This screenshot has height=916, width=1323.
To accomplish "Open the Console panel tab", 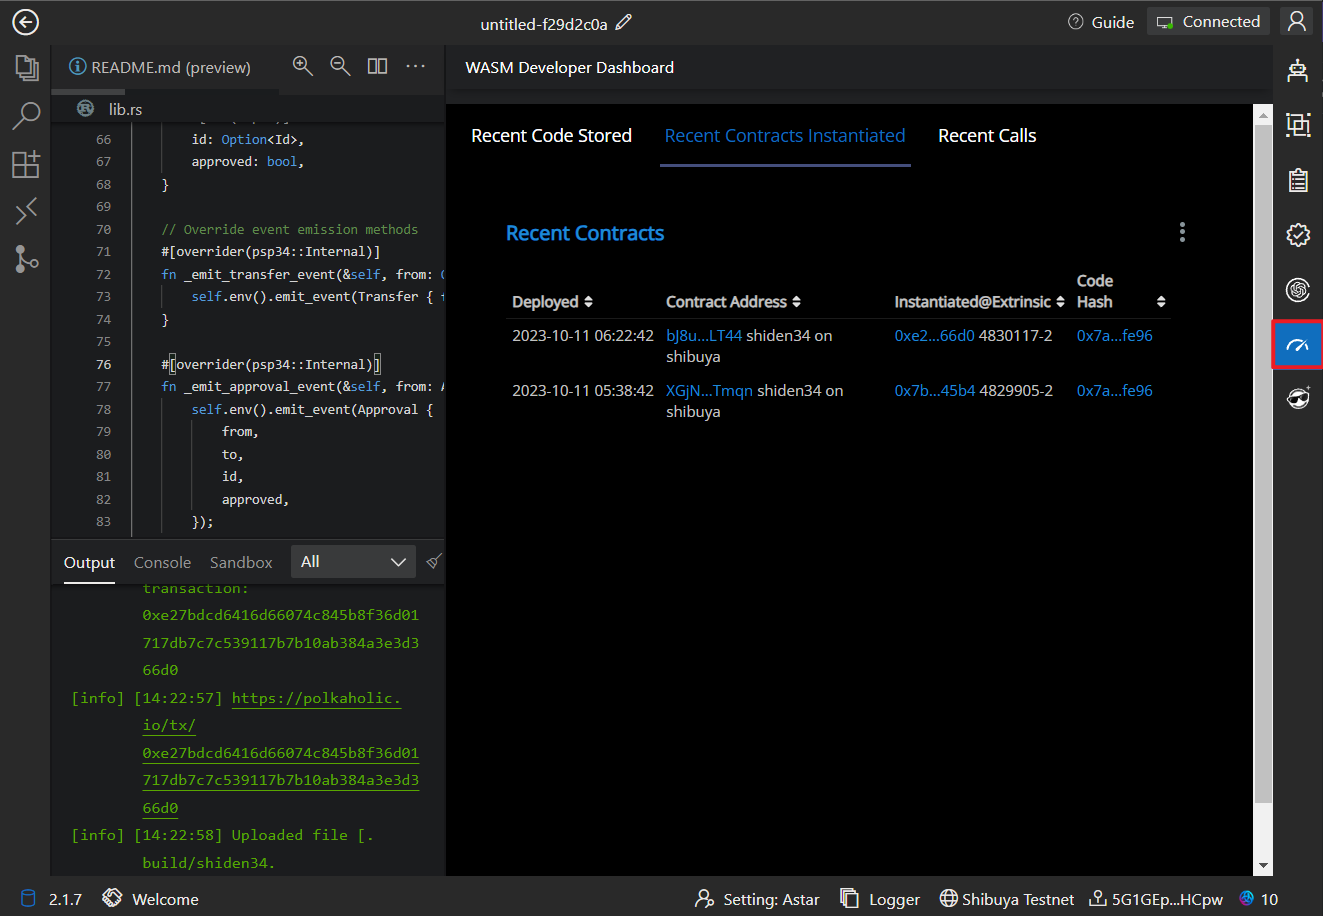I will tap(162, 563).
